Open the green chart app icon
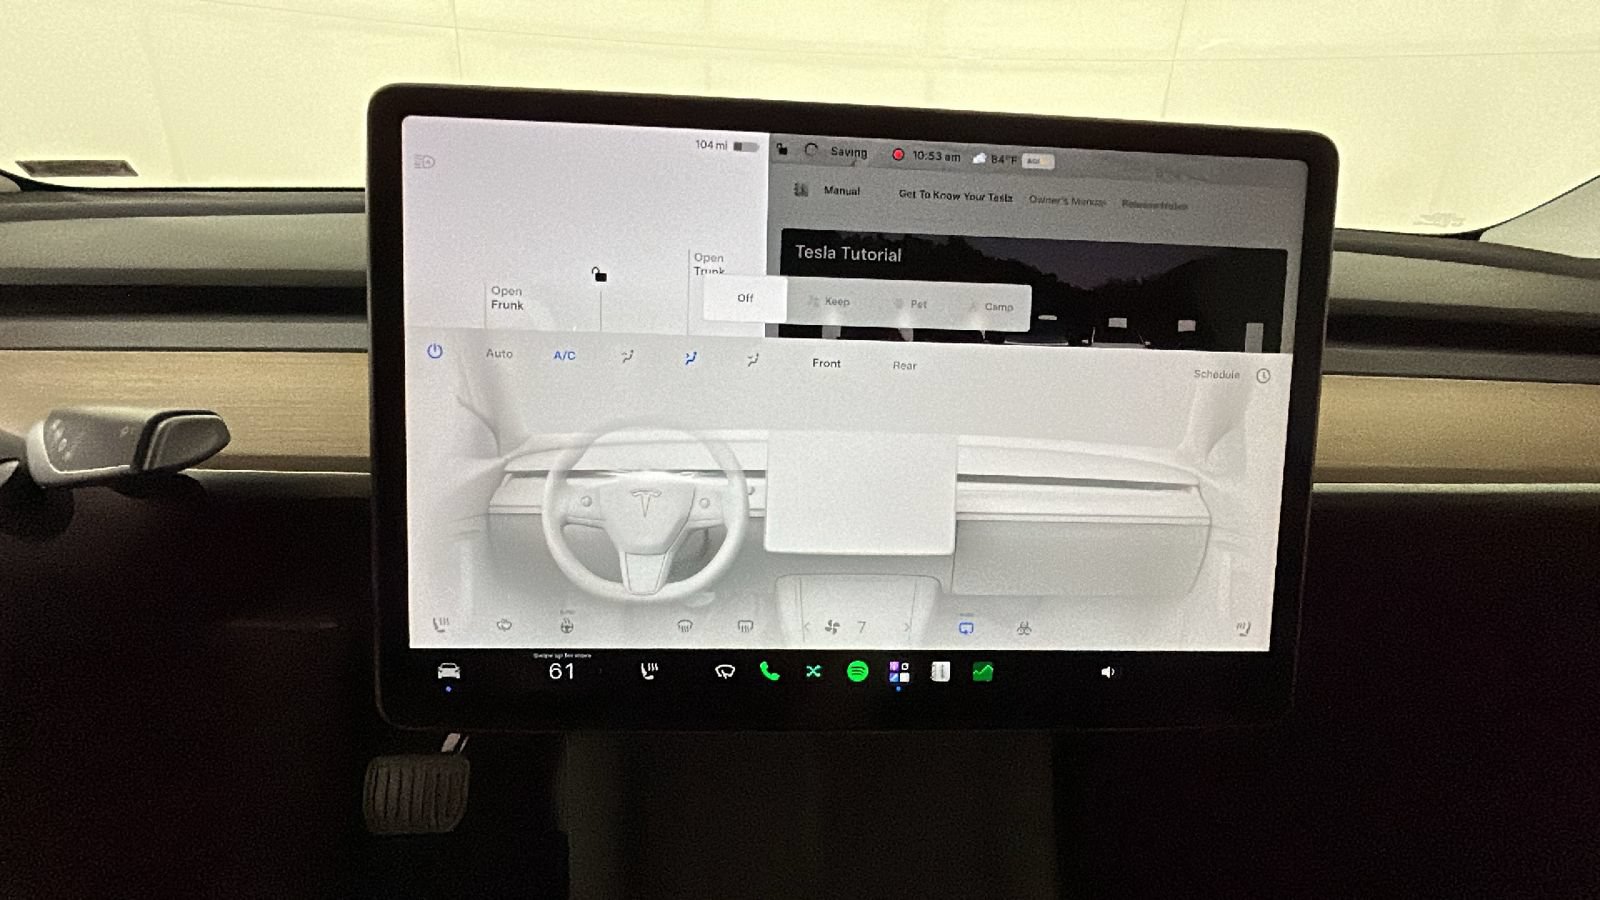The width and height of the screenshot is (1600, 900). click(x=983, y=672)
